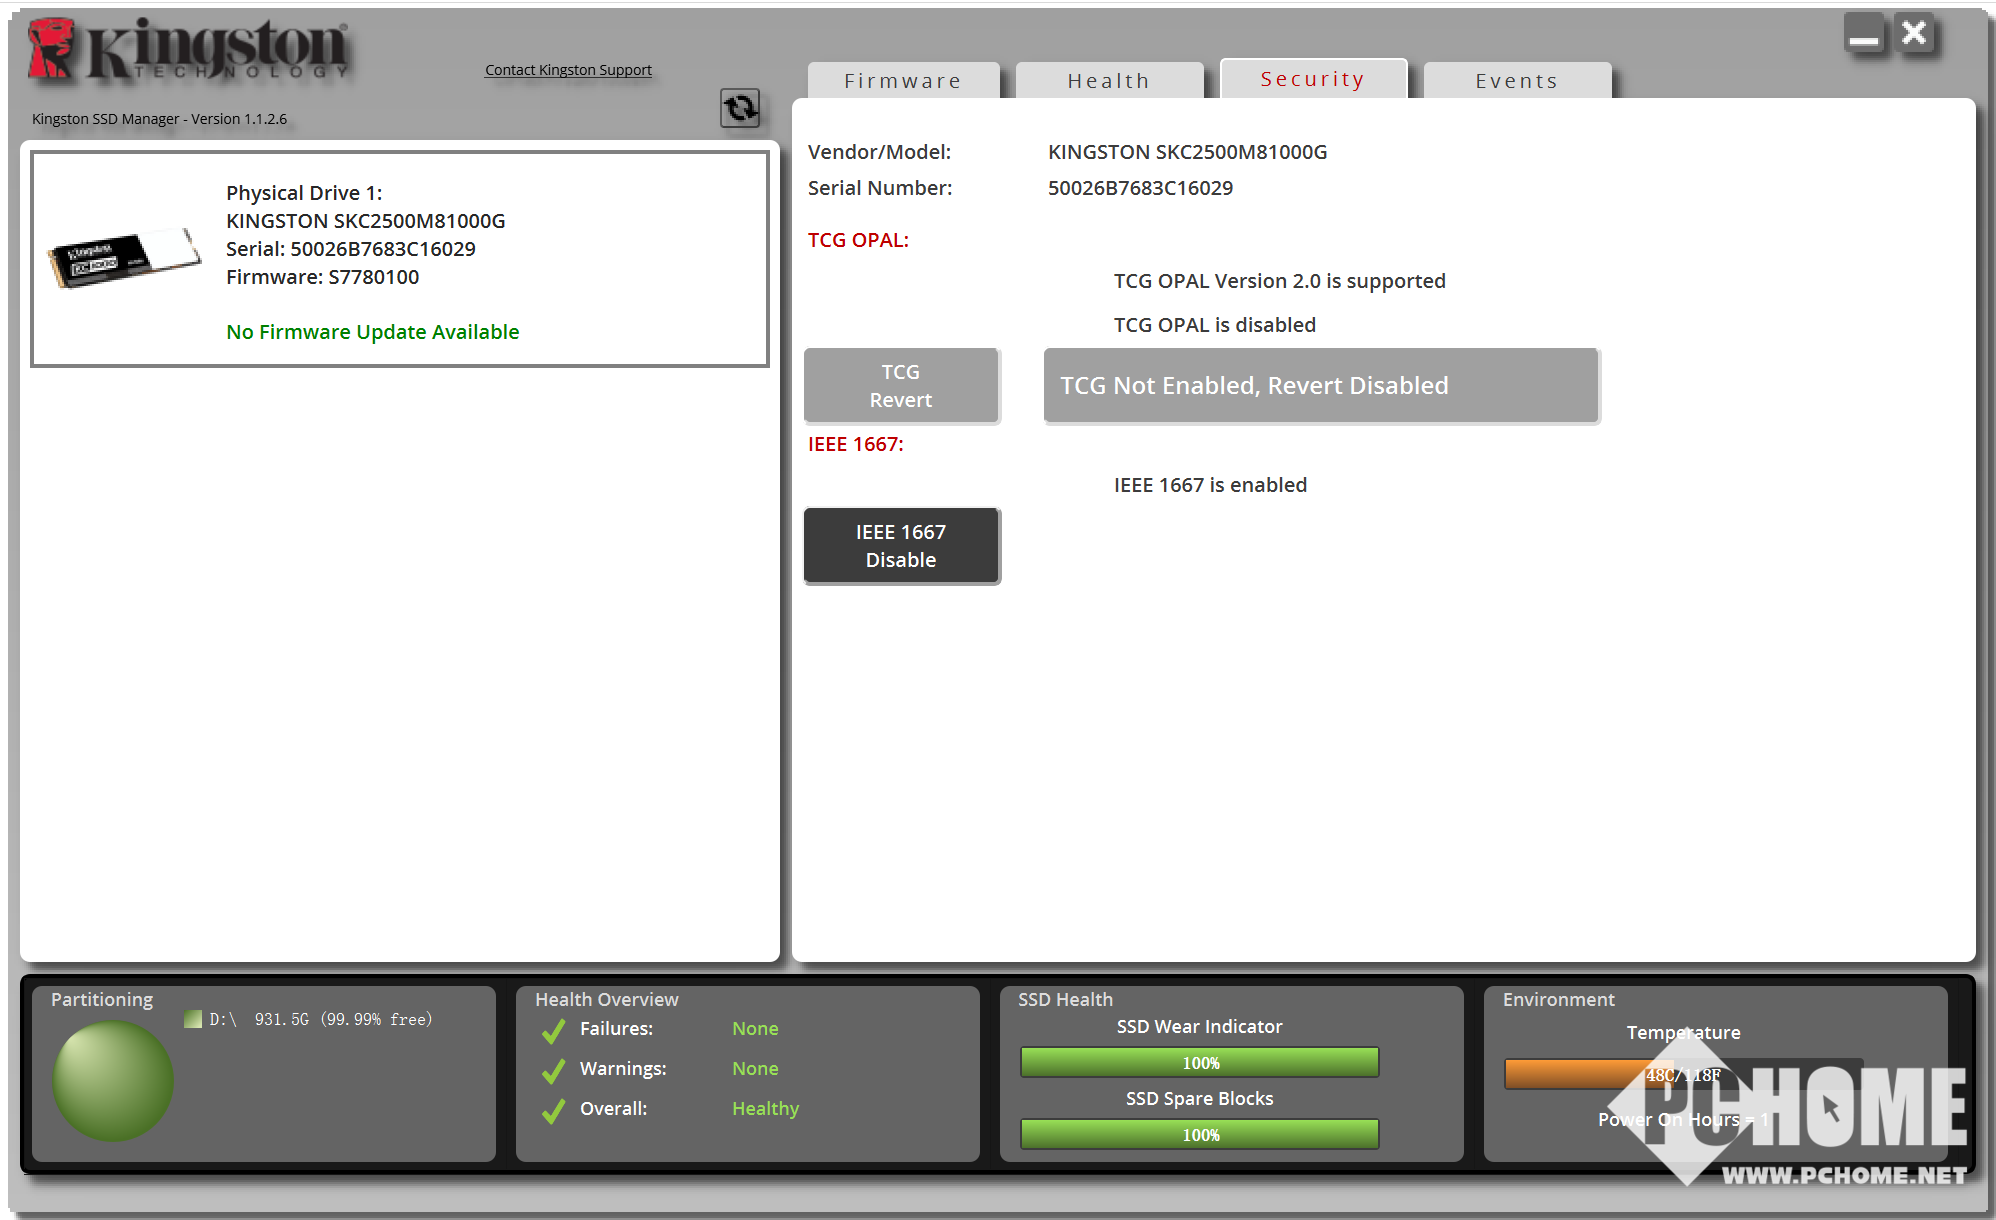Click TCG Not Enabled, Revert Disabled box

1321,385
